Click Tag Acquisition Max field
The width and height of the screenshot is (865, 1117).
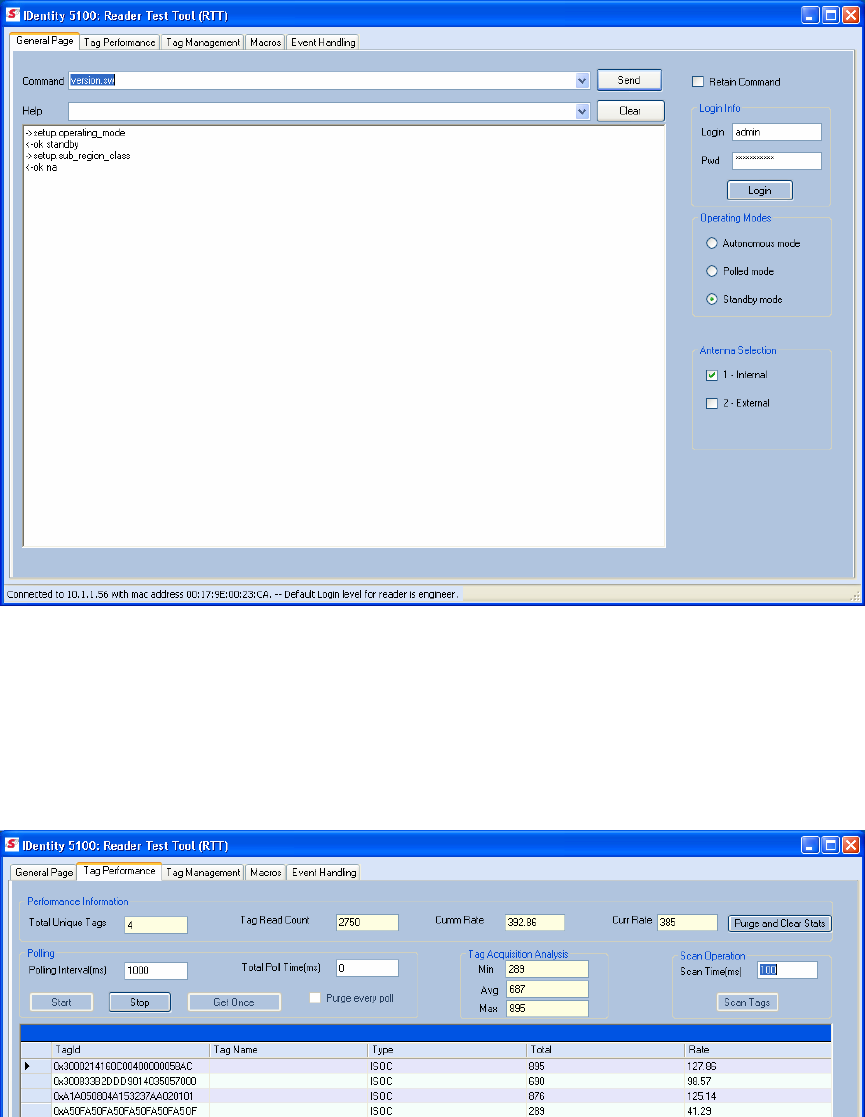pos(547,1009)
